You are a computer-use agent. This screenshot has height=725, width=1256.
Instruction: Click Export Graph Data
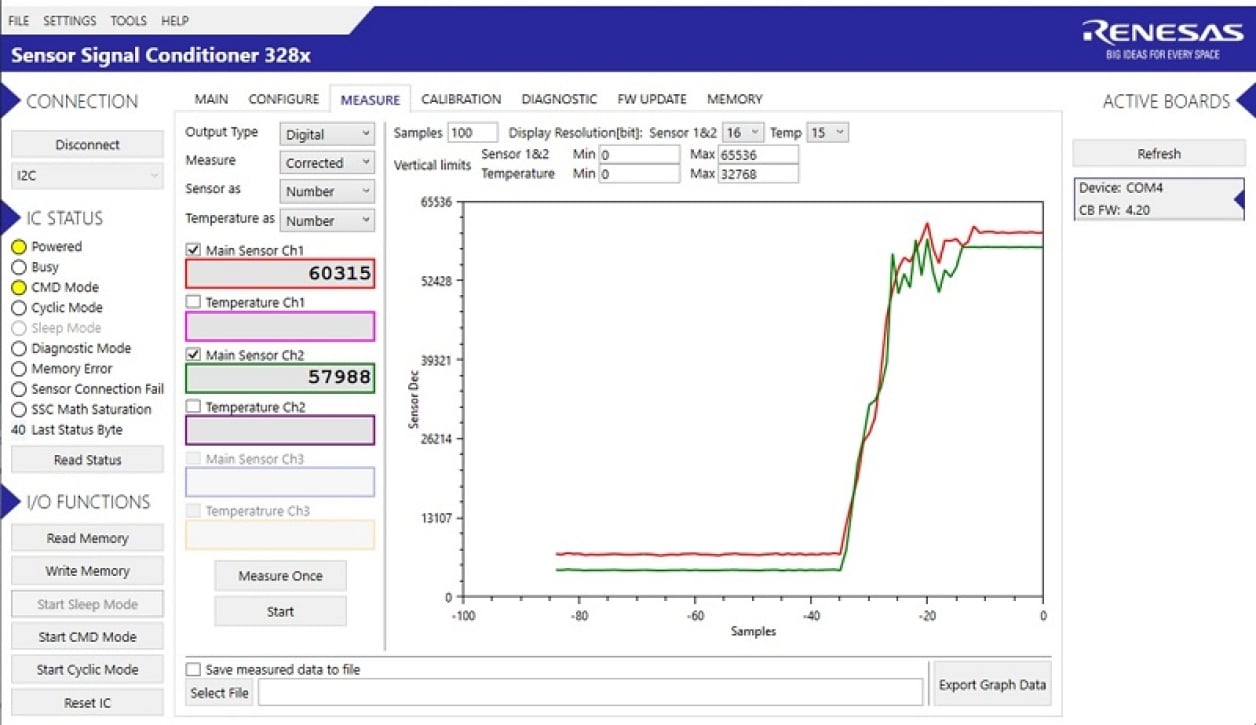point(992,684)
